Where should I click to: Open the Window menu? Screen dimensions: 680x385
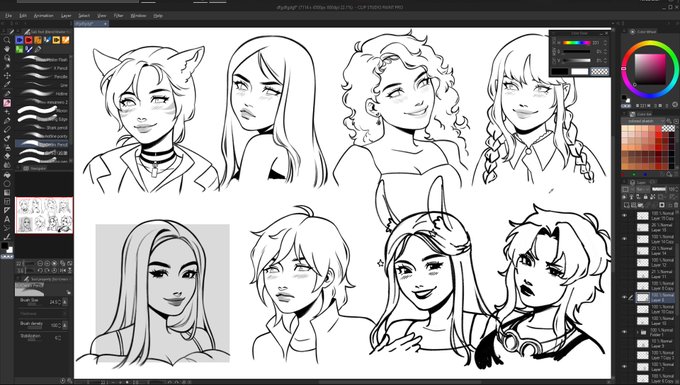(x=138, y=16)
